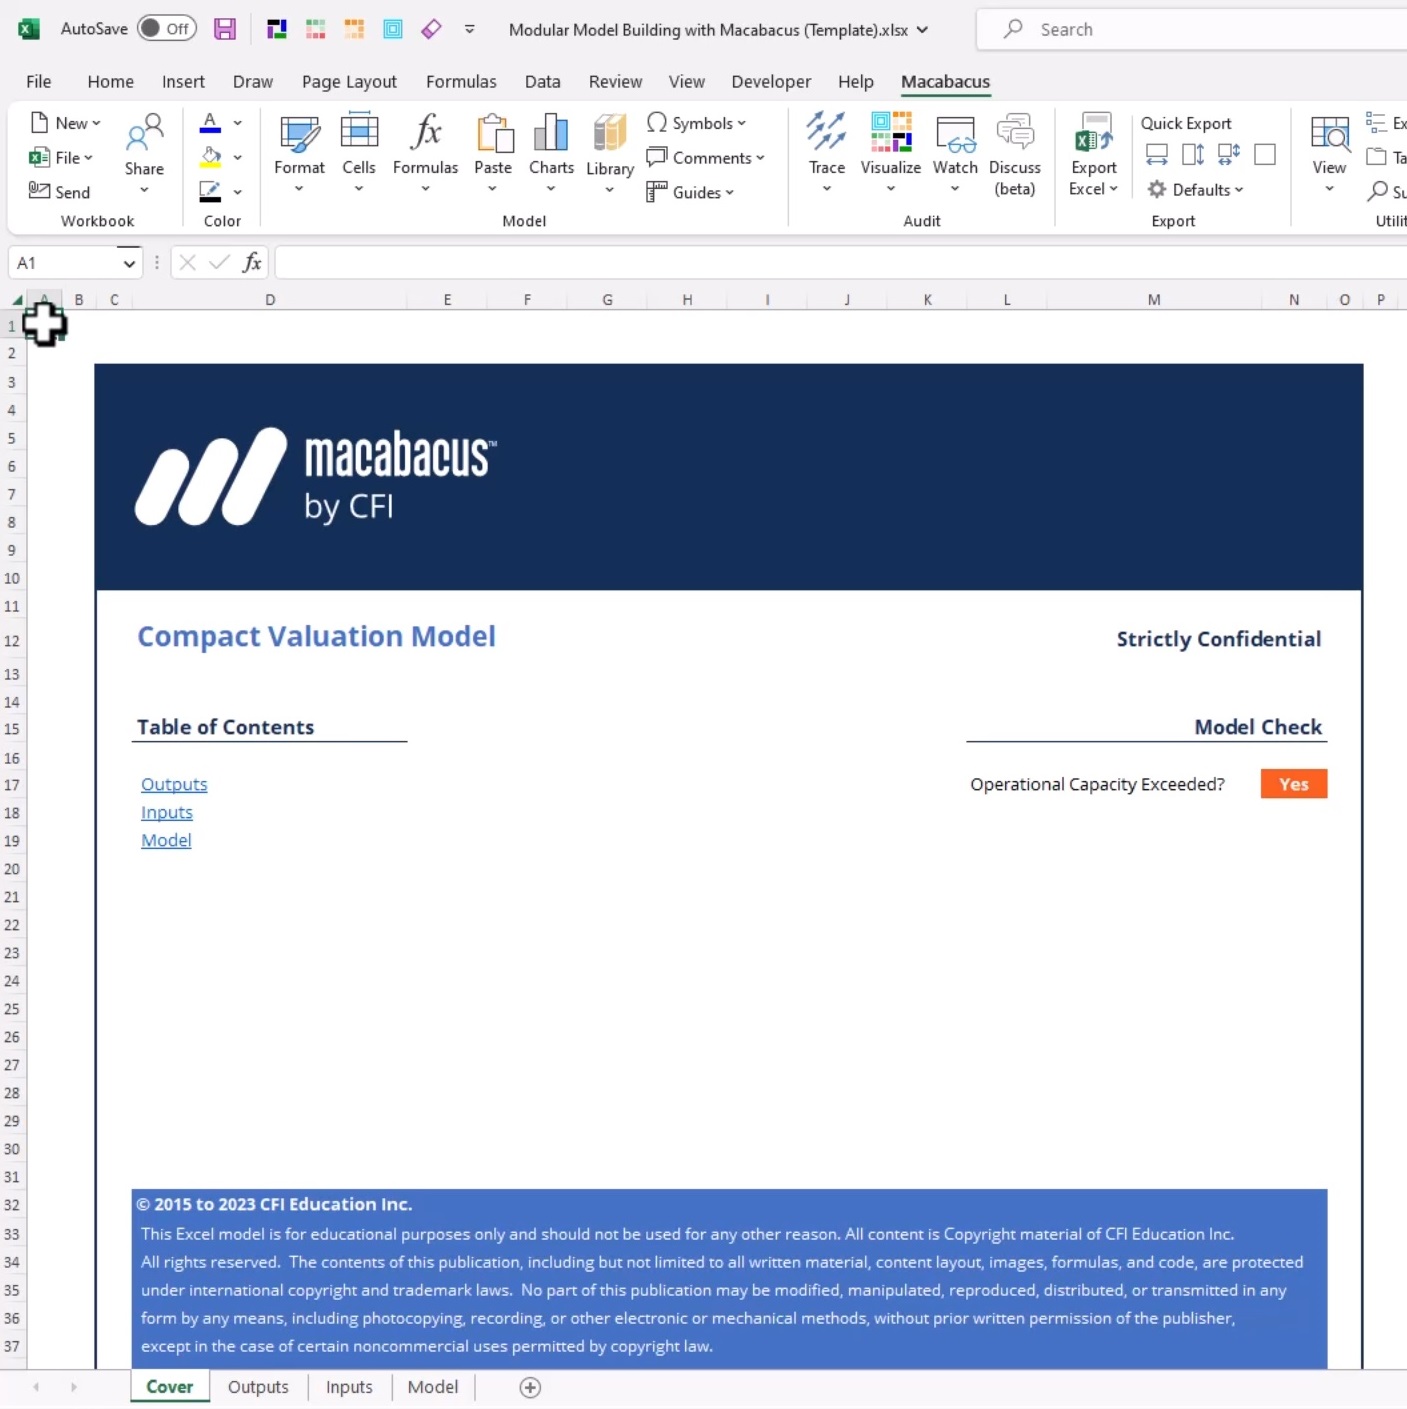The width and height of the screenshot is (1407, 1409).
Task: Click the Save icon in title bar
Action: coord(225,29)
